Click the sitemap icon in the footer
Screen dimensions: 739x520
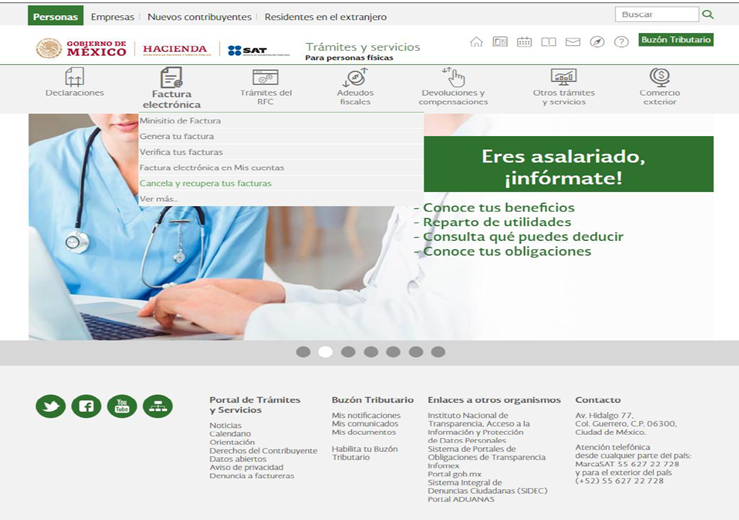[x=157, y=406]
